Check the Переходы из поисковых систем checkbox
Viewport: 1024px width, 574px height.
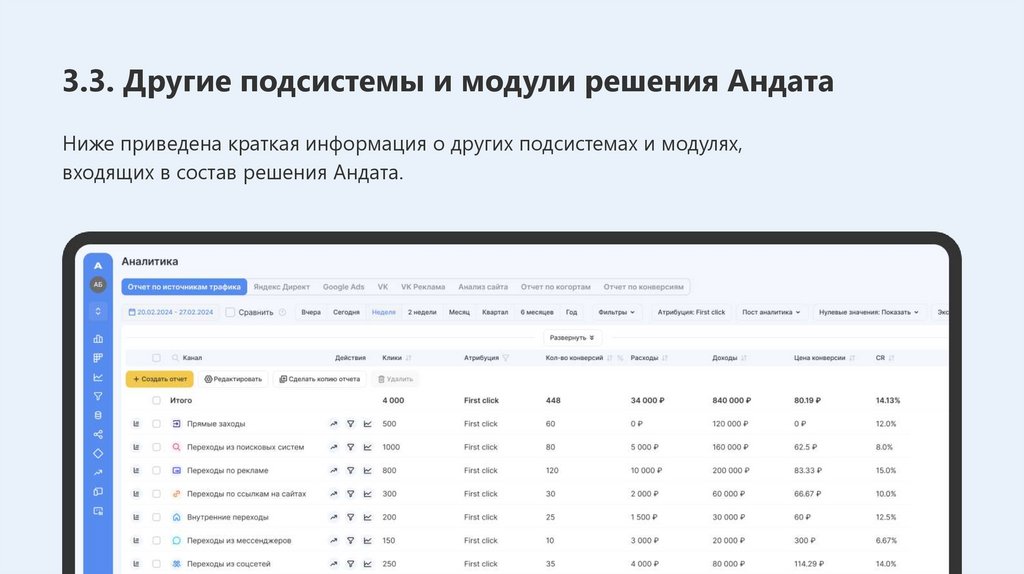(156, 447)
